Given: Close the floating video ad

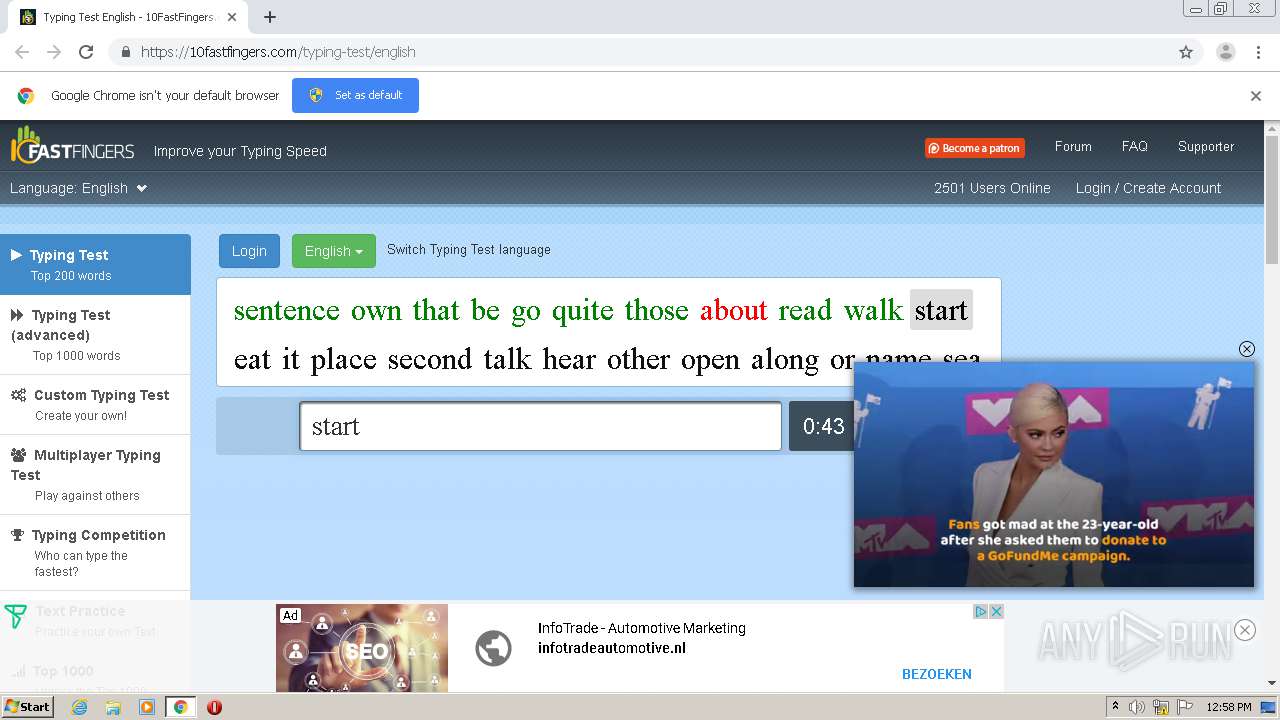Looking at the screenshot, I should [1246, 349].
